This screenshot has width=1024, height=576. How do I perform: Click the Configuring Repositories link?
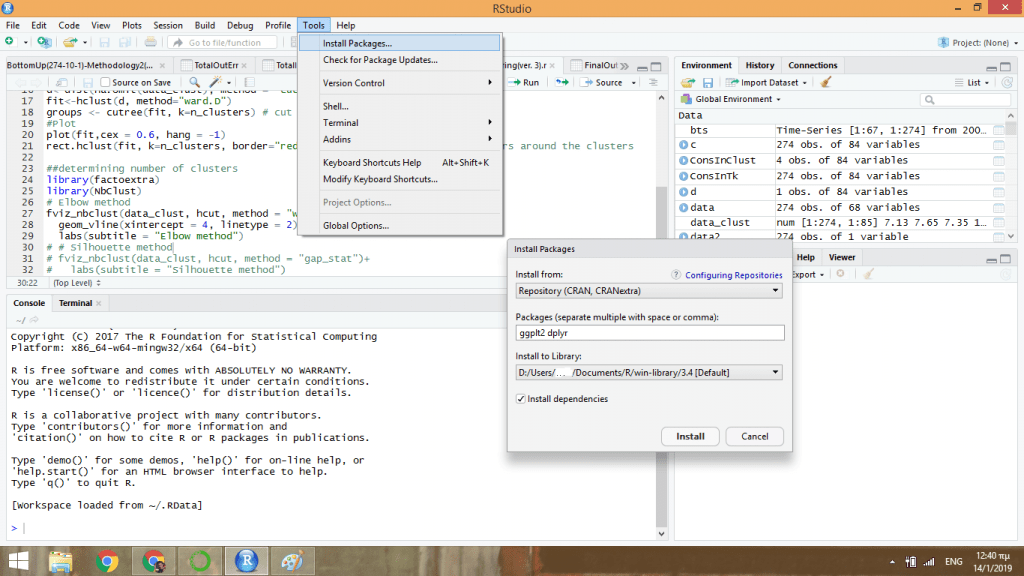point(734,275)
